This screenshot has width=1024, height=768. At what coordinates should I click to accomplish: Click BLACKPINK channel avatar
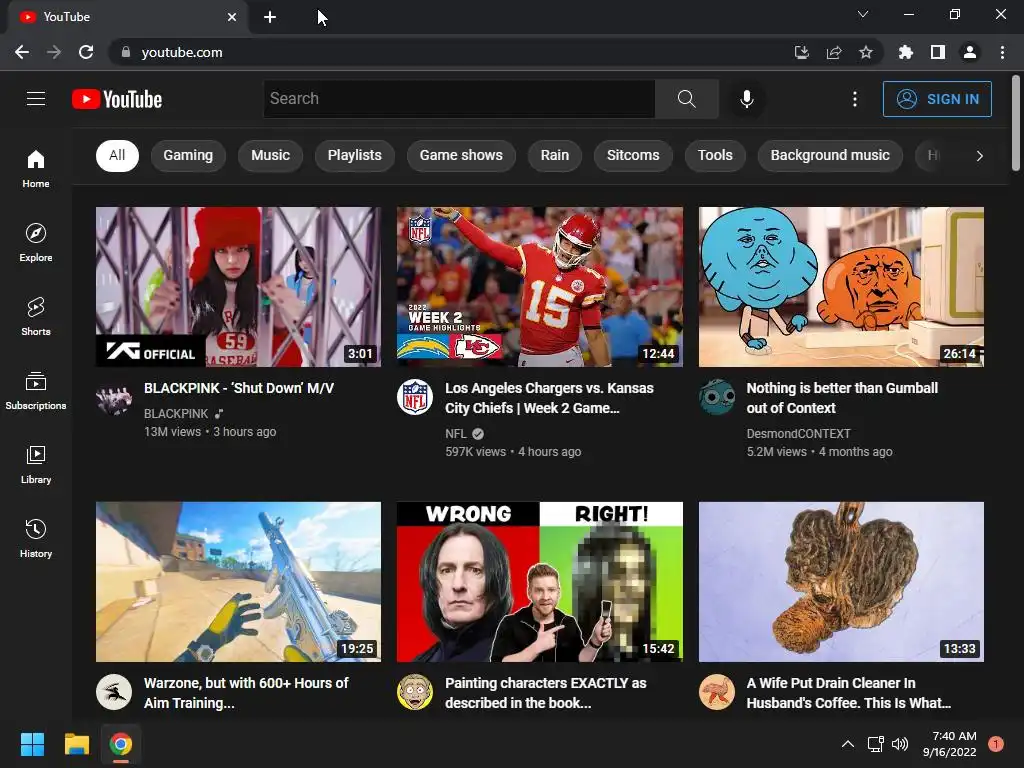114,398
